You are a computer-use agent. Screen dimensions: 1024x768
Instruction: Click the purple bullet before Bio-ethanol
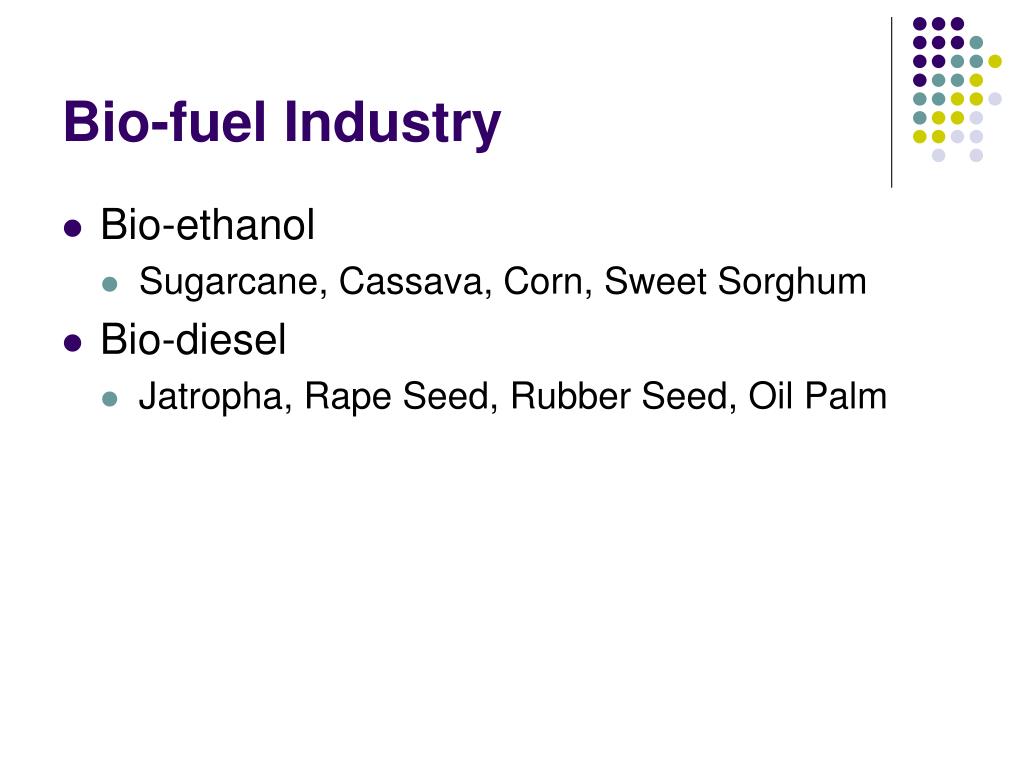click(73, 228)
